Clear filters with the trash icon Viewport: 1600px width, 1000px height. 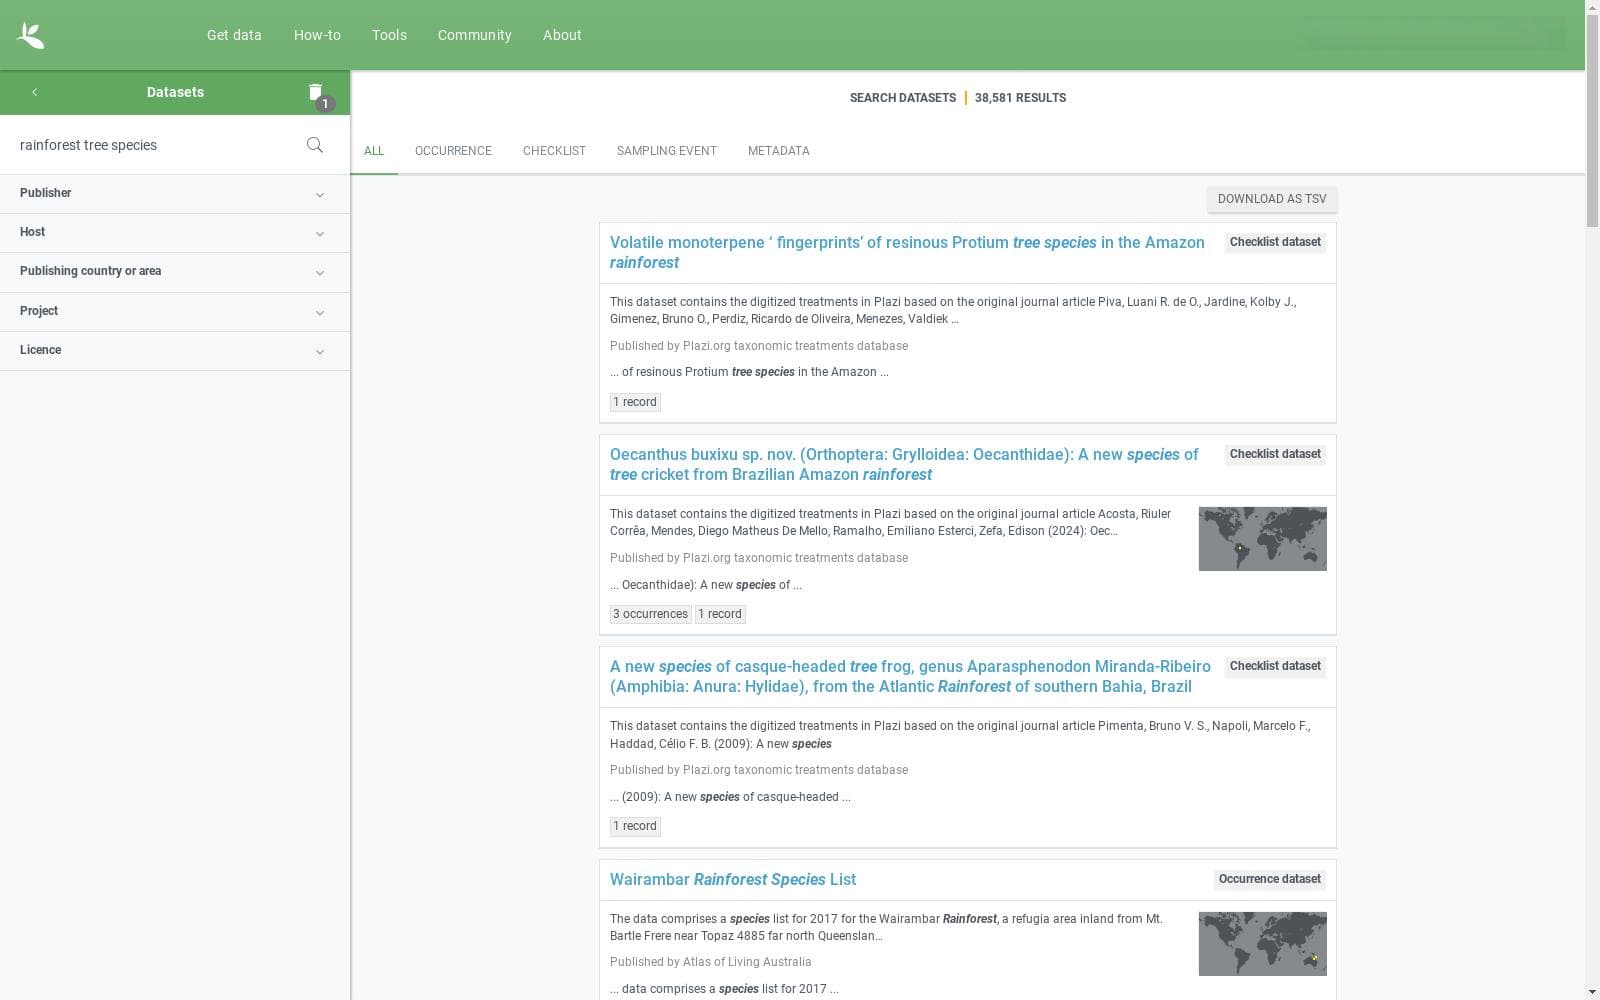tap(316, 92)
